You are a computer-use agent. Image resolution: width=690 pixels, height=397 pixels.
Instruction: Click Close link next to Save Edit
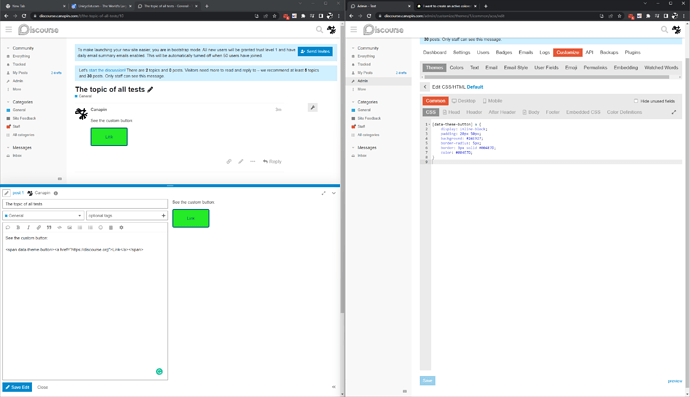[42, 387]
